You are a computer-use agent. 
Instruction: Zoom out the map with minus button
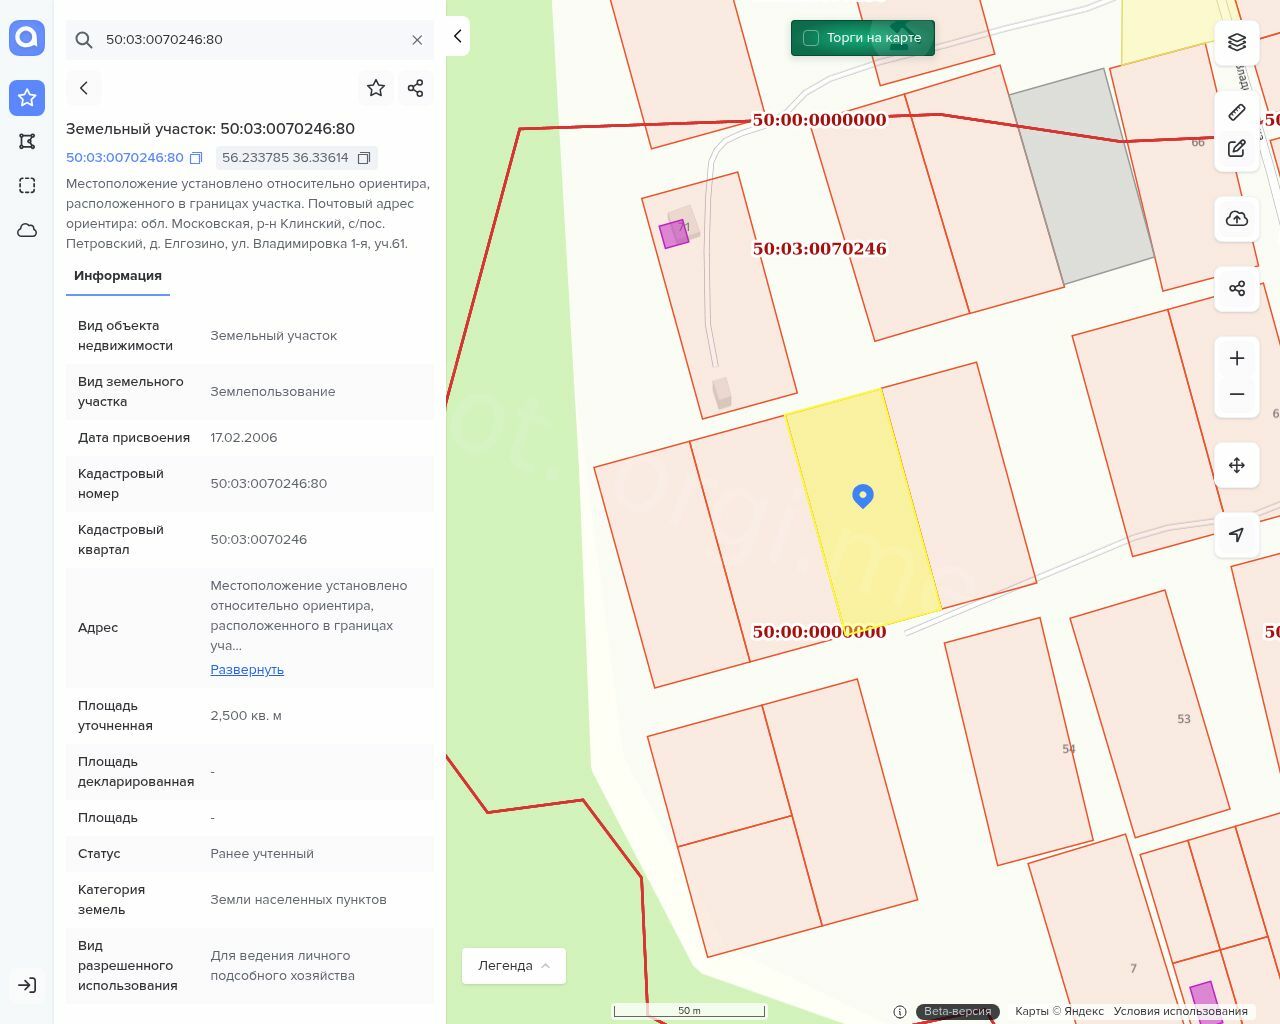click(x=1237, y=394)
